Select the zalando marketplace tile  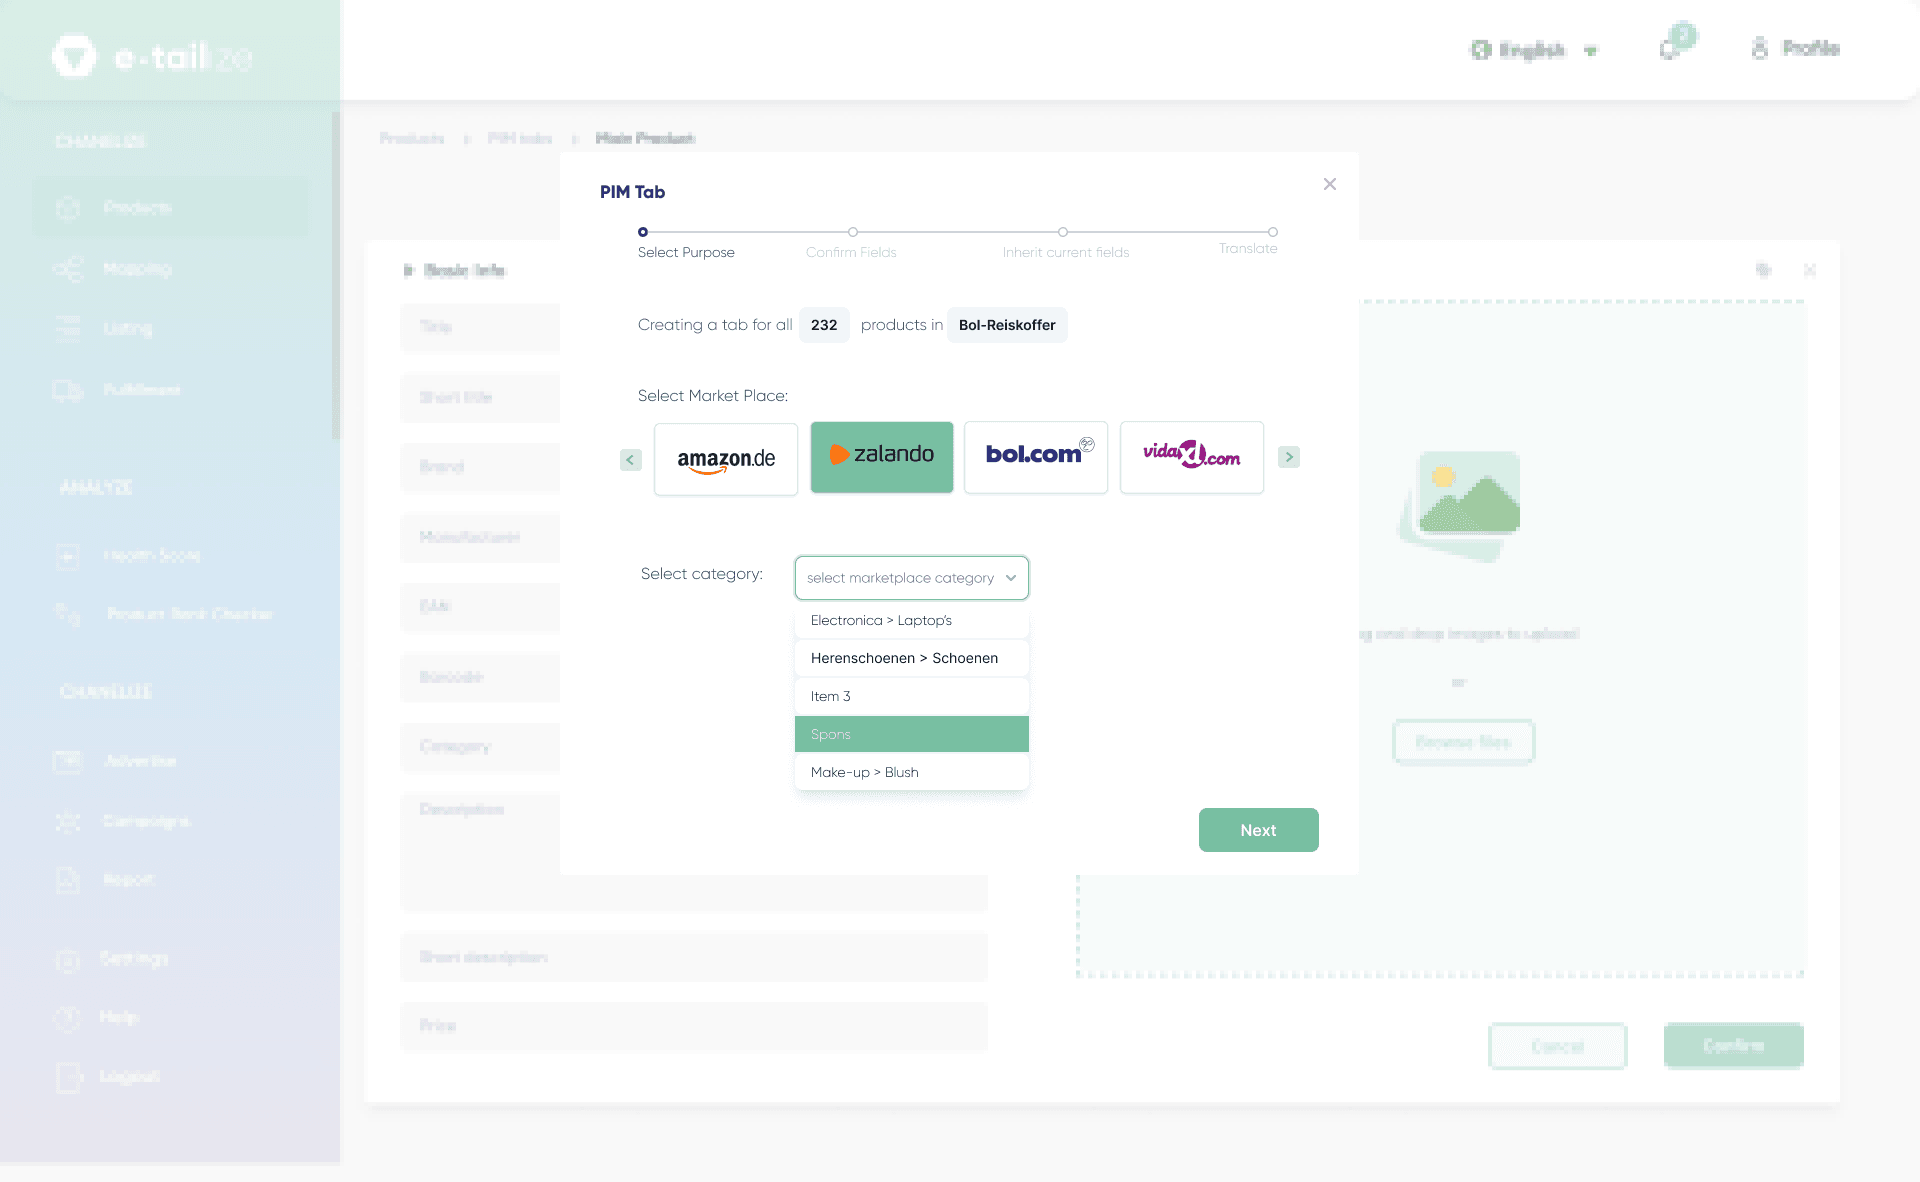pyautogui.click(x=881, y=456)
